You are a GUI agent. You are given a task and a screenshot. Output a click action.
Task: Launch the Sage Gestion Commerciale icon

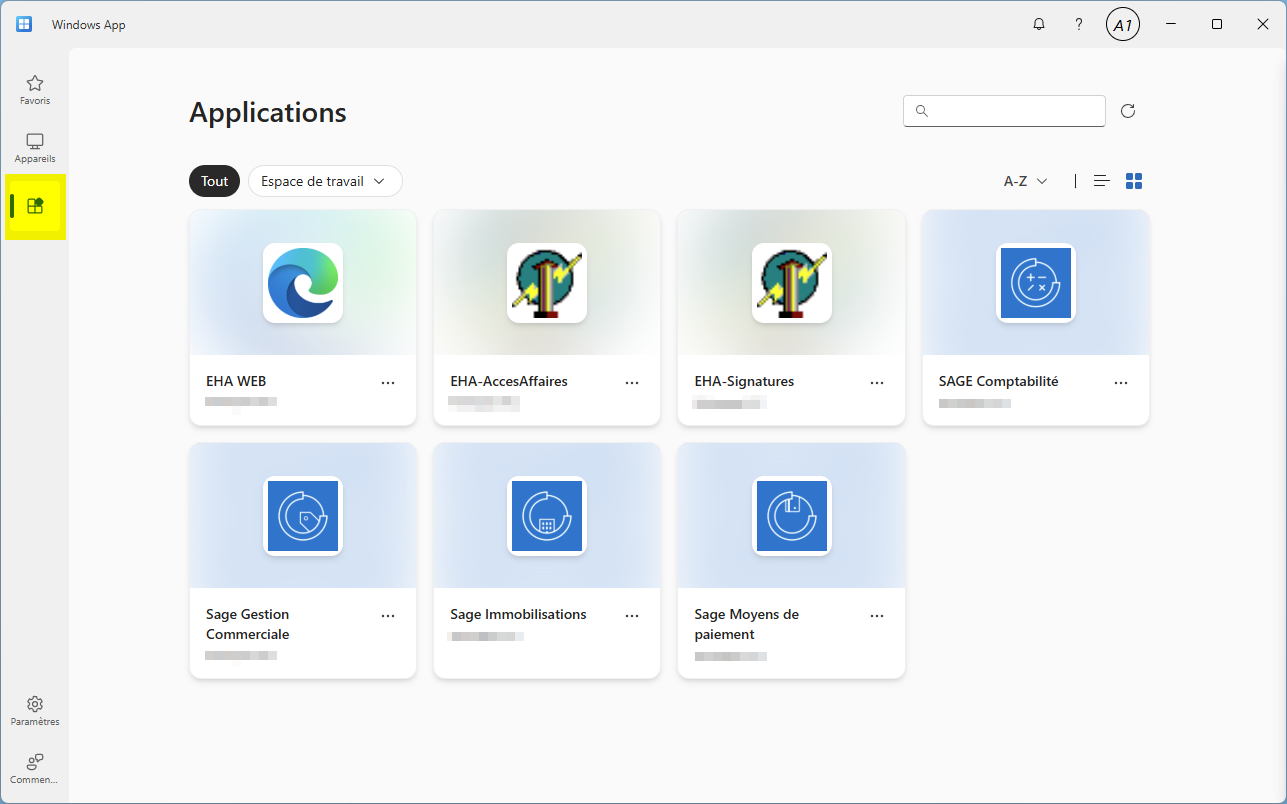(303, 516)
